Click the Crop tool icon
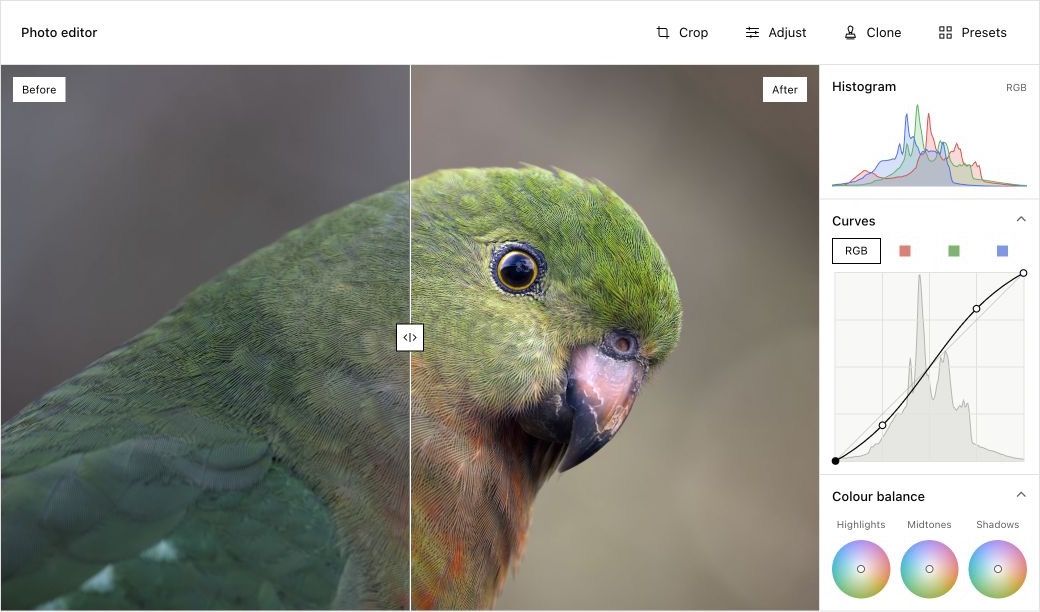 (663, 32)
